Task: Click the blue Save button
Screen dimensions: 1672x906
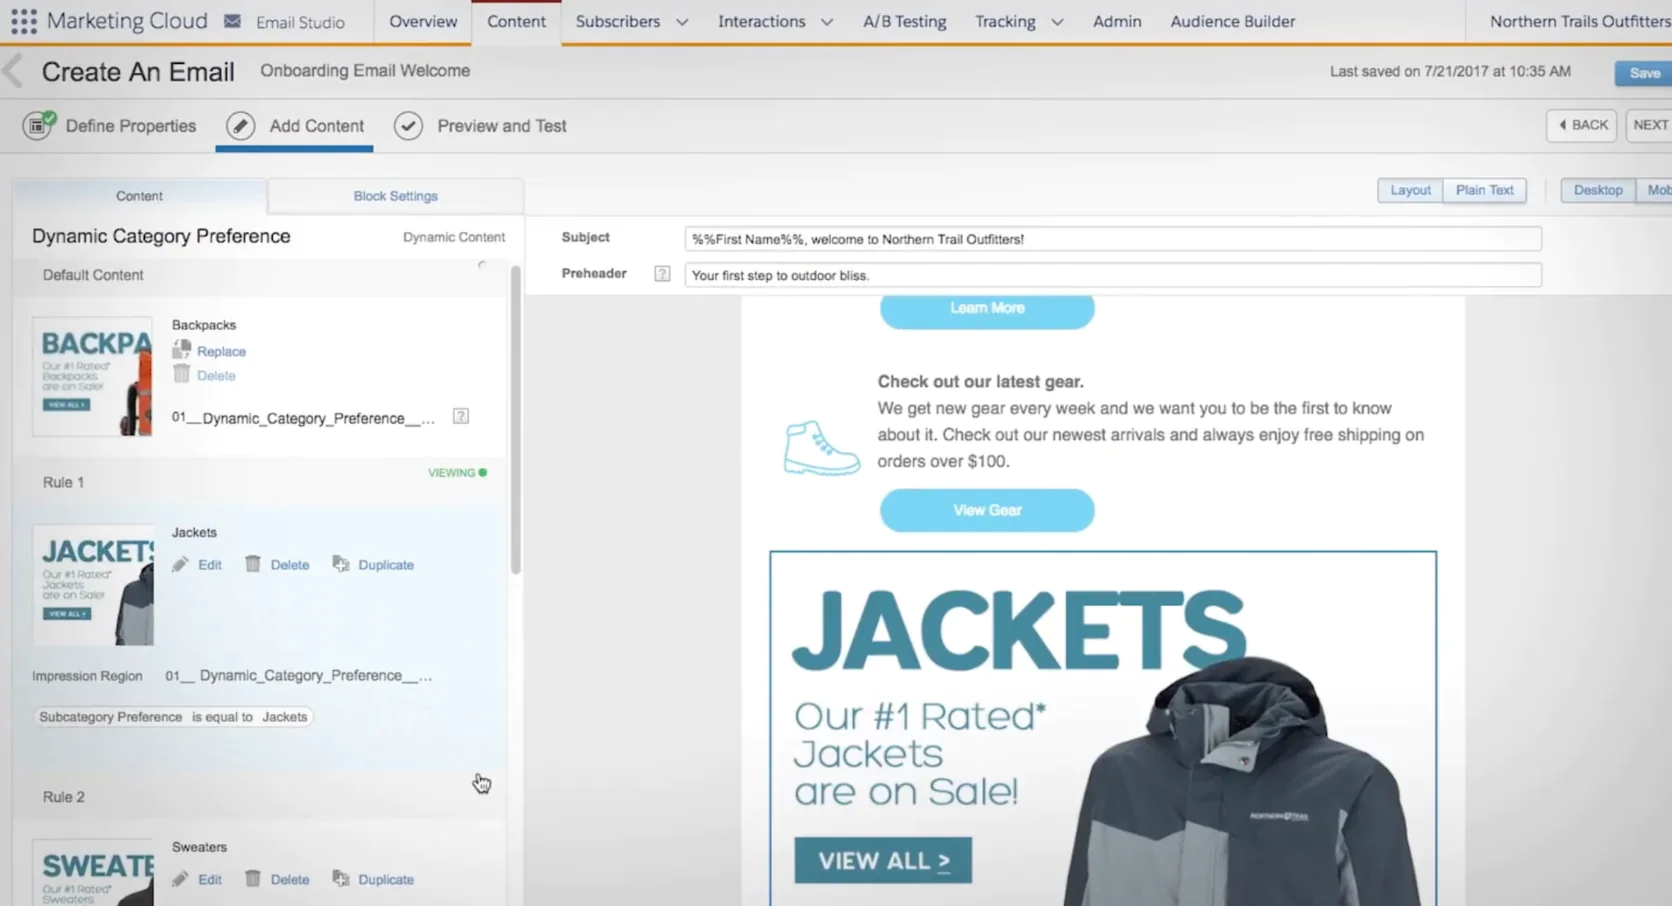Action: coord(1643,73)
